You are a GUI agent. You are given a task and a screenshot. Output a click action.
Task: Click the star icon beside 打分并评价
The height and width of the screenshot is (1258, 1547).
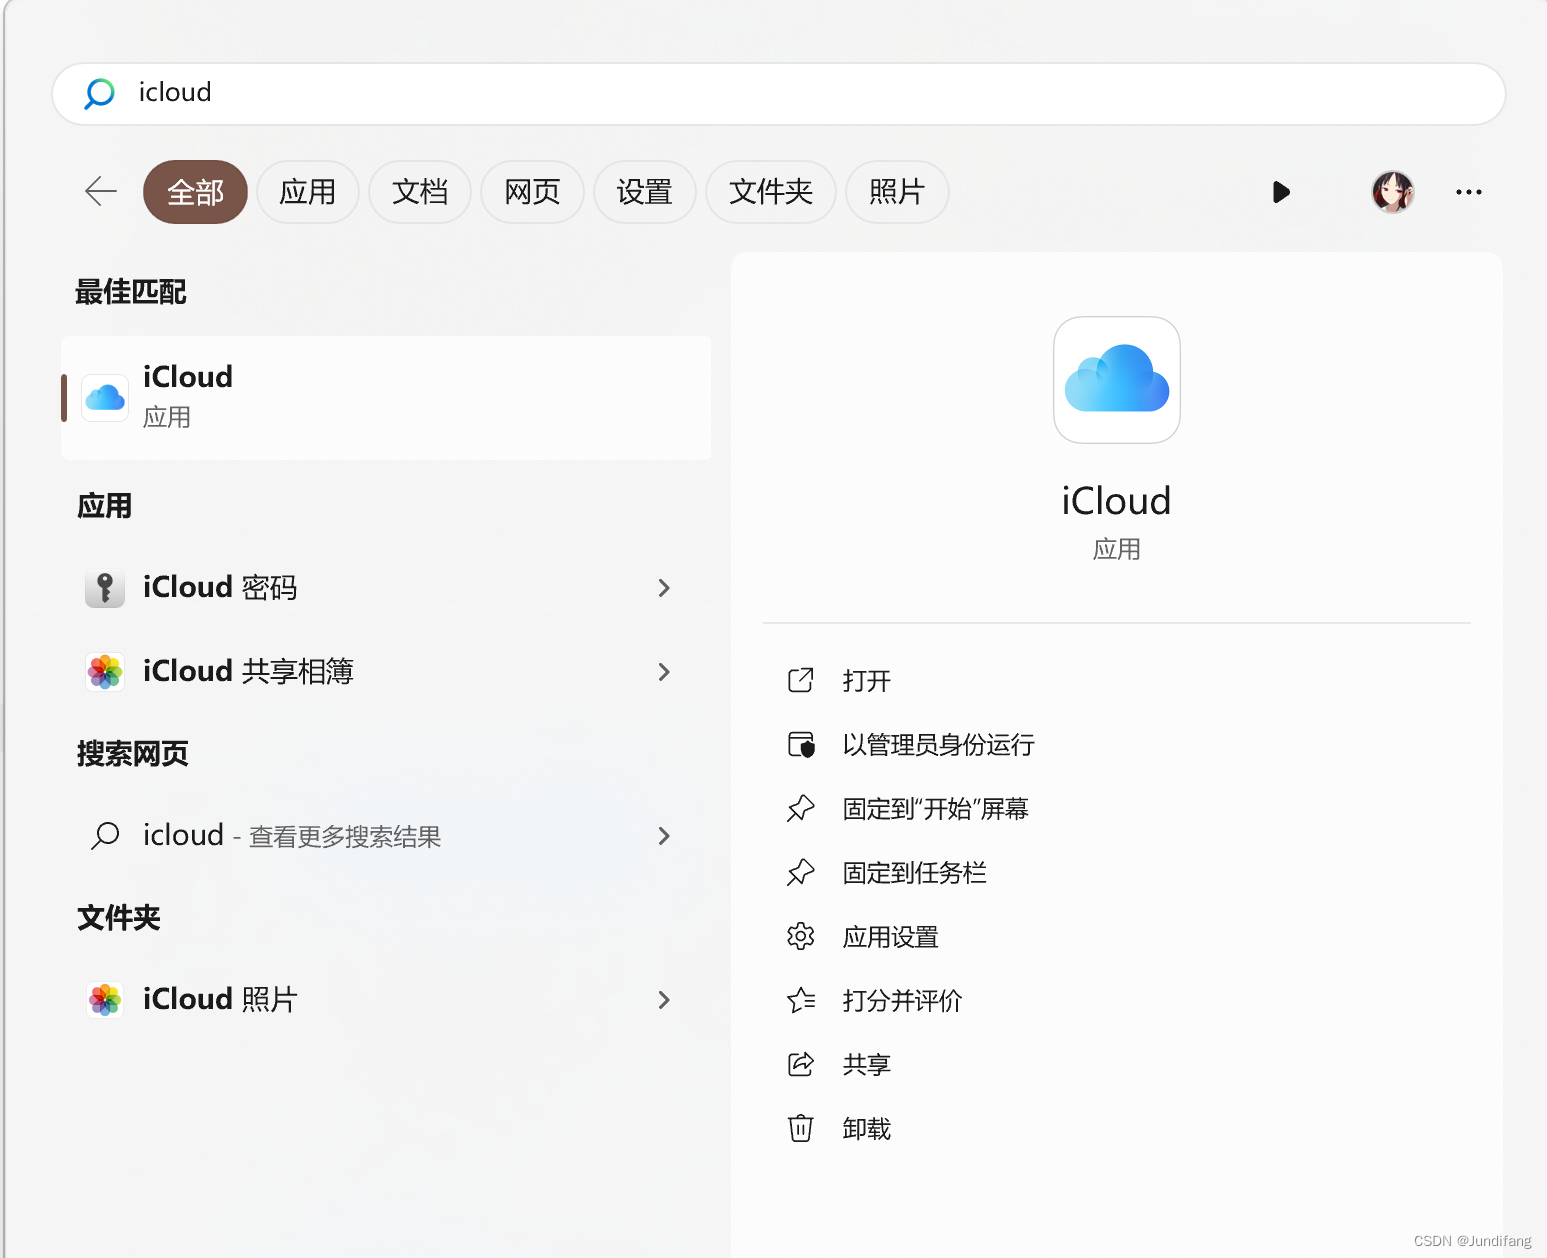pos(801,1000)
